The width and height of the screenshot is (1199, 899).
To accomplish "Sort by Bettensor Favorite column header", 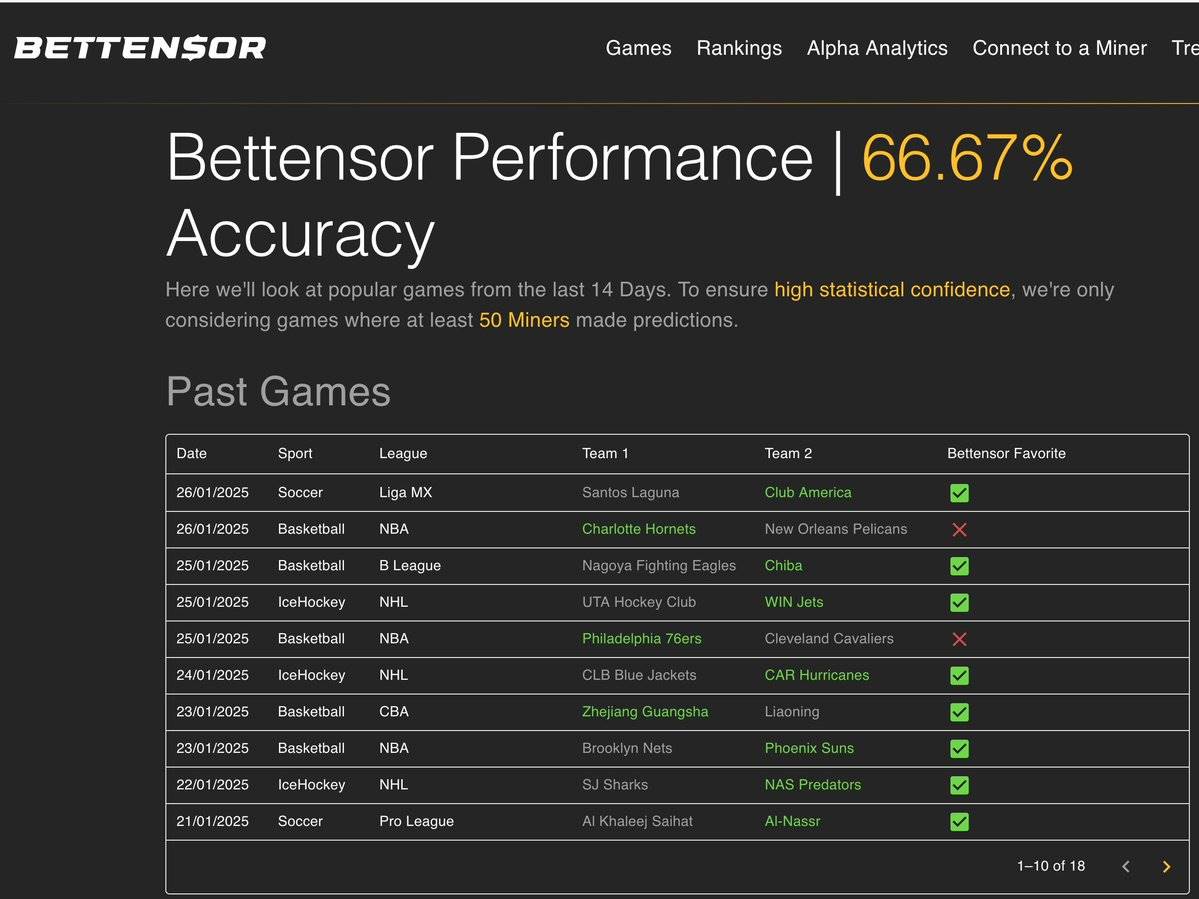I will coord(1006,454).
